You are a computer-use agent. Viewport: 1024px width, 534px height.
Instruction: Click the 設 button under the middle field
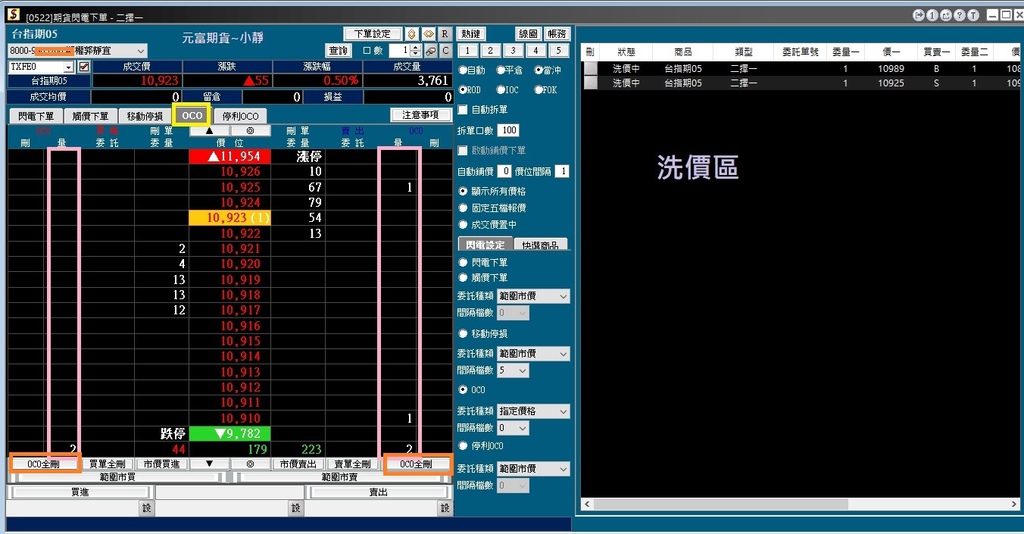click(x=296, y=508)
